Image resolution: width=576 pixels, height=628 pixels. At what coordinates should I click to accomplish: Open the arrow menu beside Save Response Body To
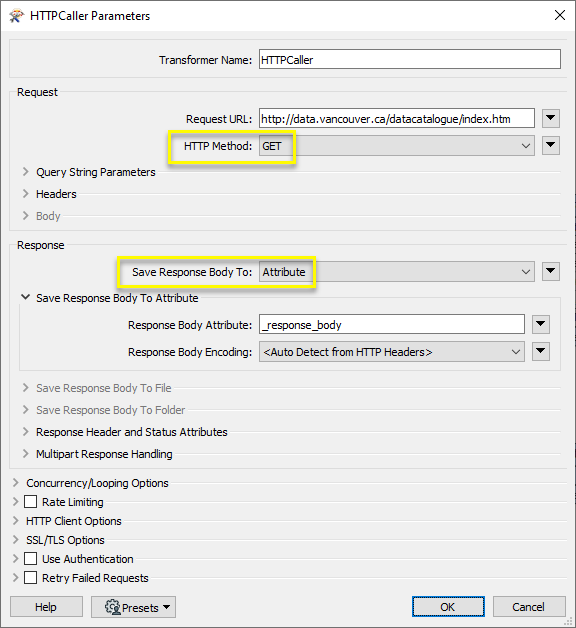[x=551, y=271]
